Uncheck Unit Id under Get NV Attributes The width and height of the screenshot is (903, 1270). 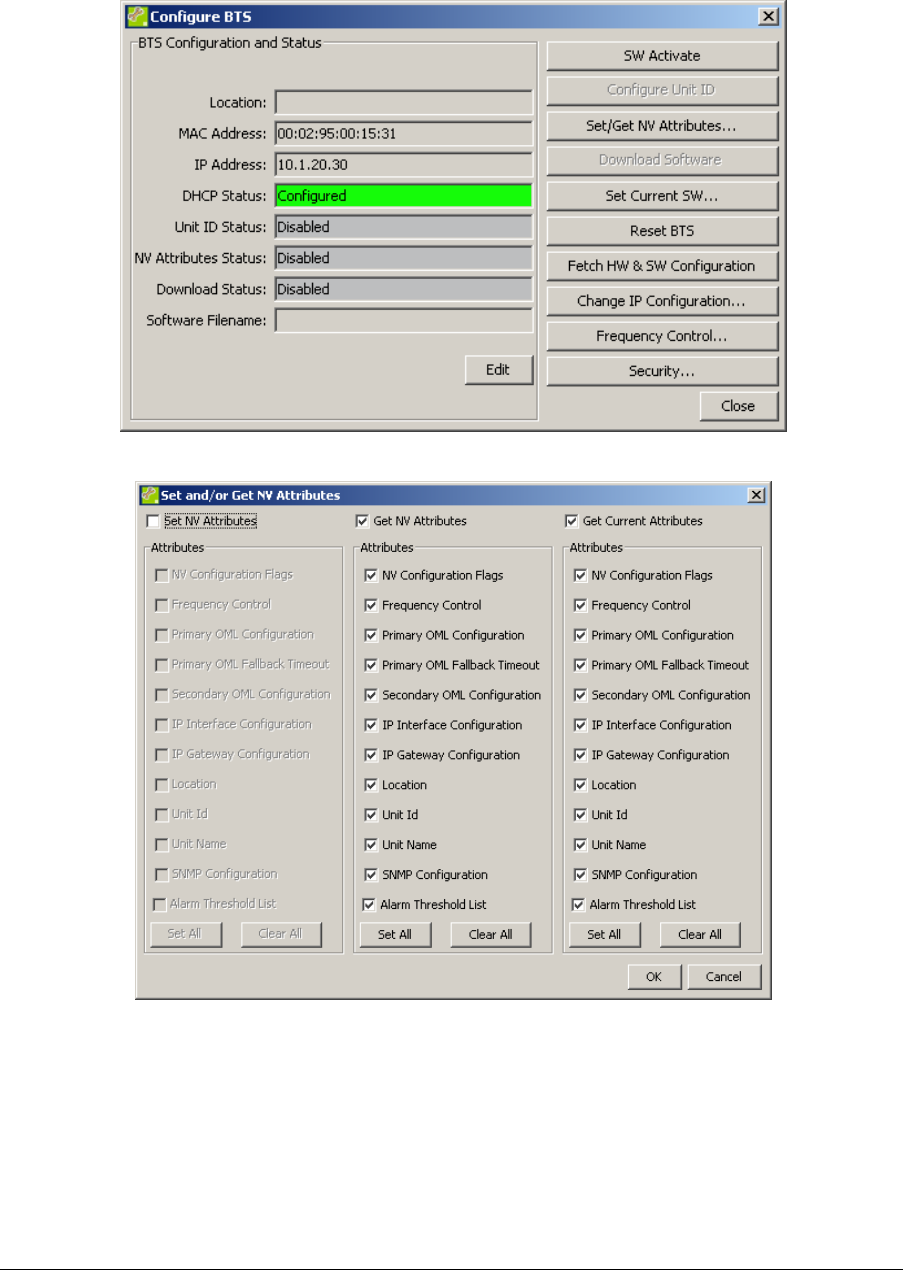point(371,816)
